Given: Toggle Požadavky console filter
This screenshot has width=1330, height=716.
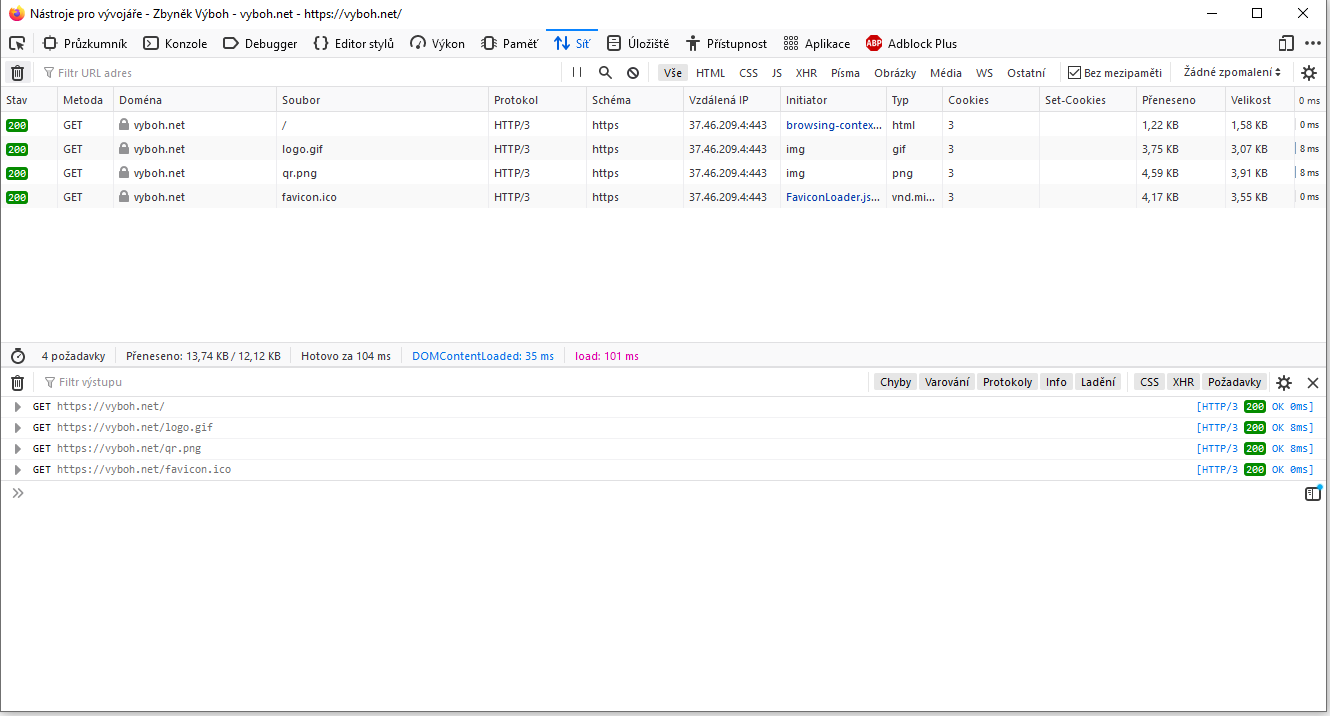Looking at the screenshot, I should pyautogui.click(x=1234, y=382).
